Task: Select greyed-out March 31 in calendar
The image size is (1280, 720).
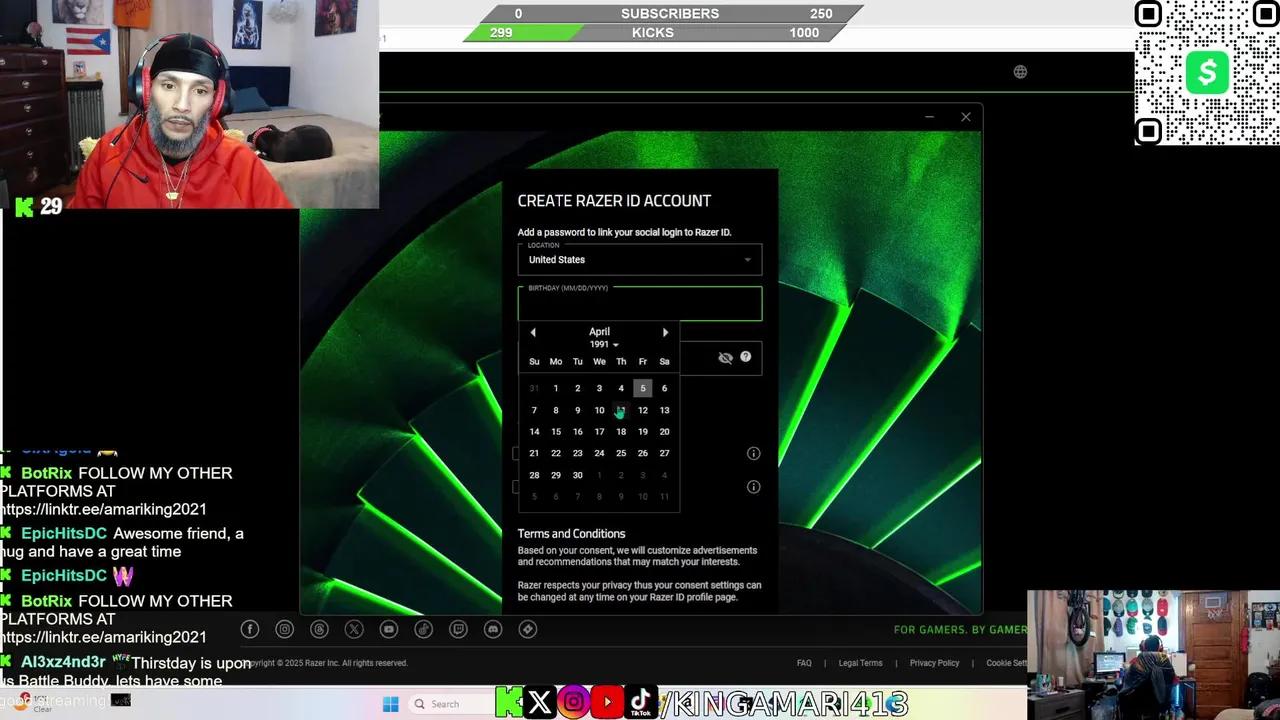Action: point(534,388)
